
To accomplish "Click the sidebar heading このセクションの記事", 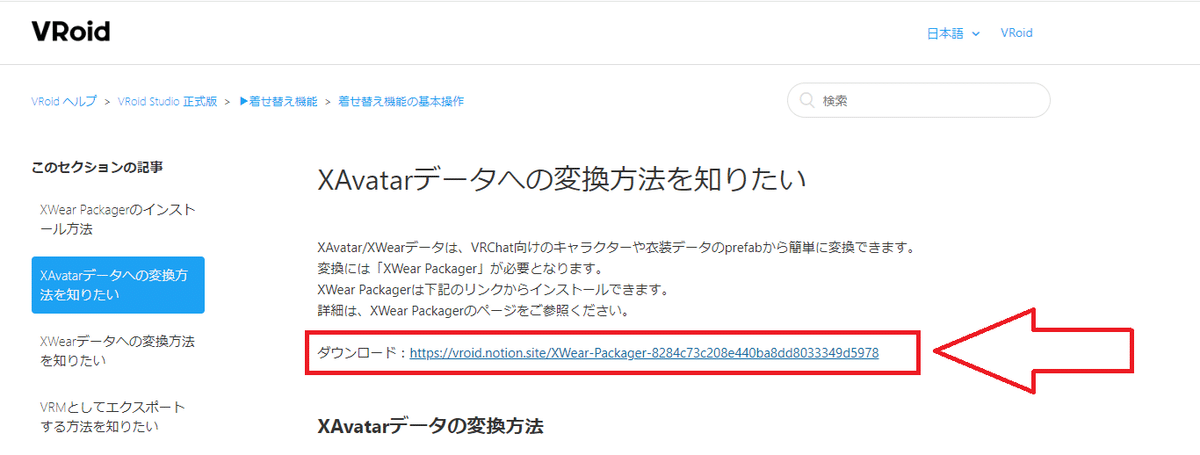I will coord(97,167).
